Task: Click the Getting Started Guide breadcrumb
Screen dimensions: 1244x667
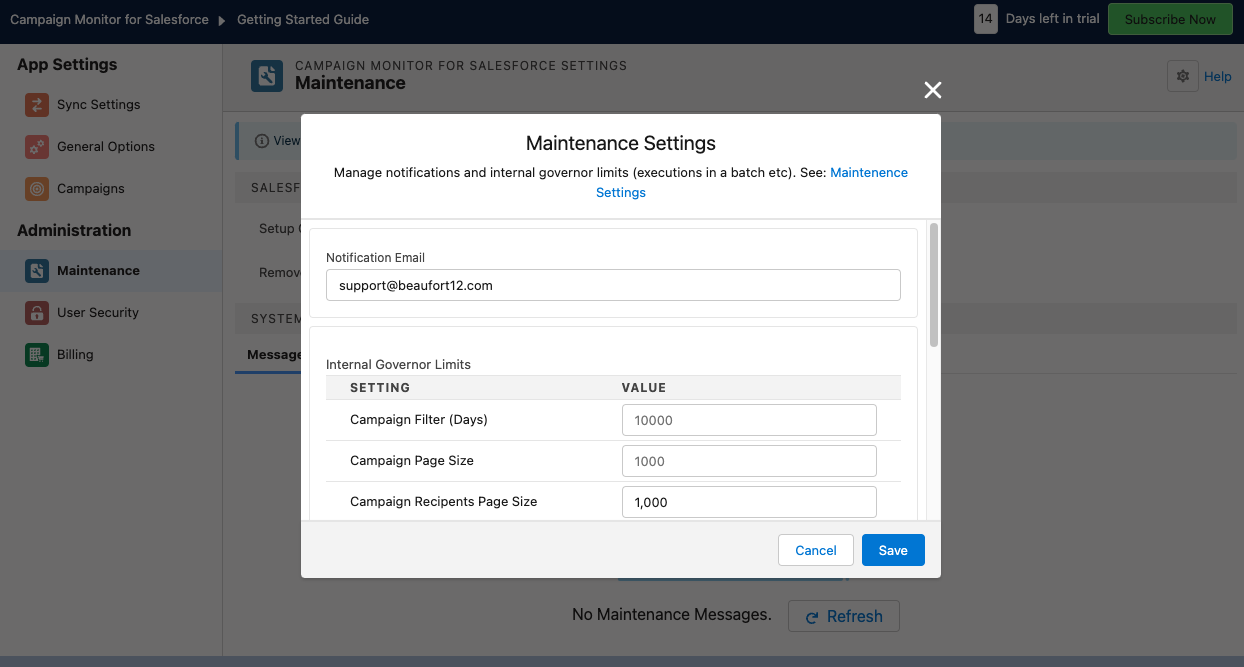Action: pyautogui.click(x=303, y=20)
